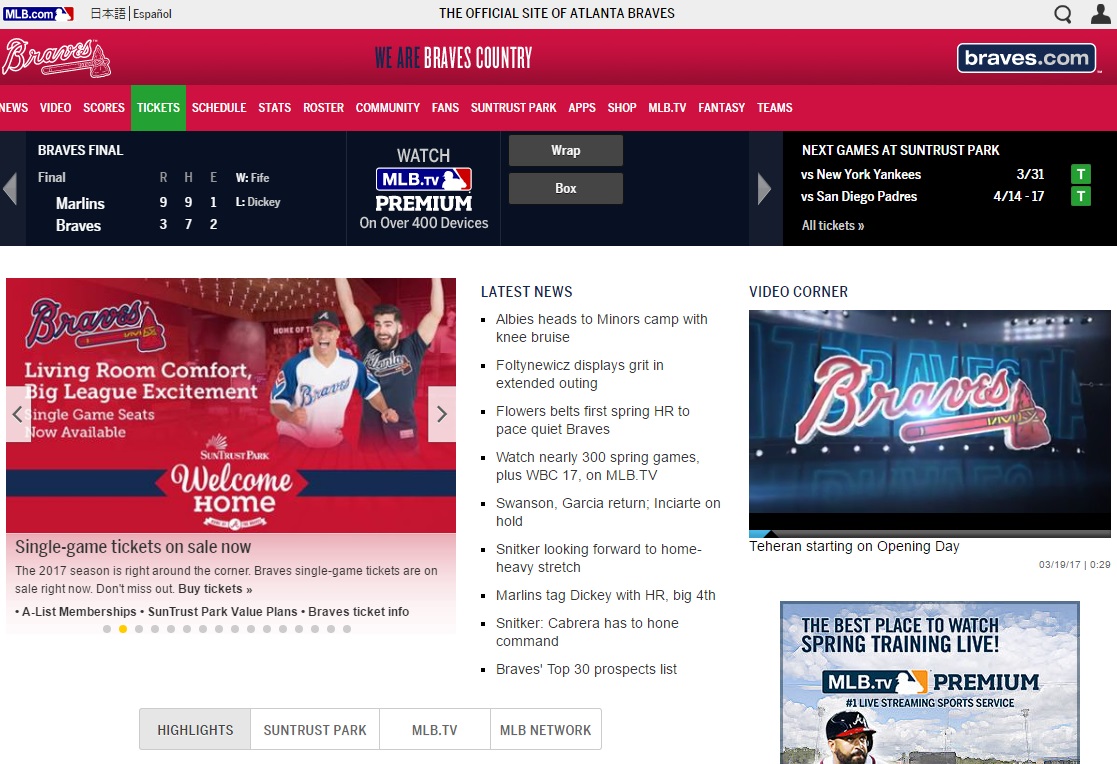The height and width of the screenshot is (764, 1117).
Task: Switch language to Japanese
Action: coord(108,14)
